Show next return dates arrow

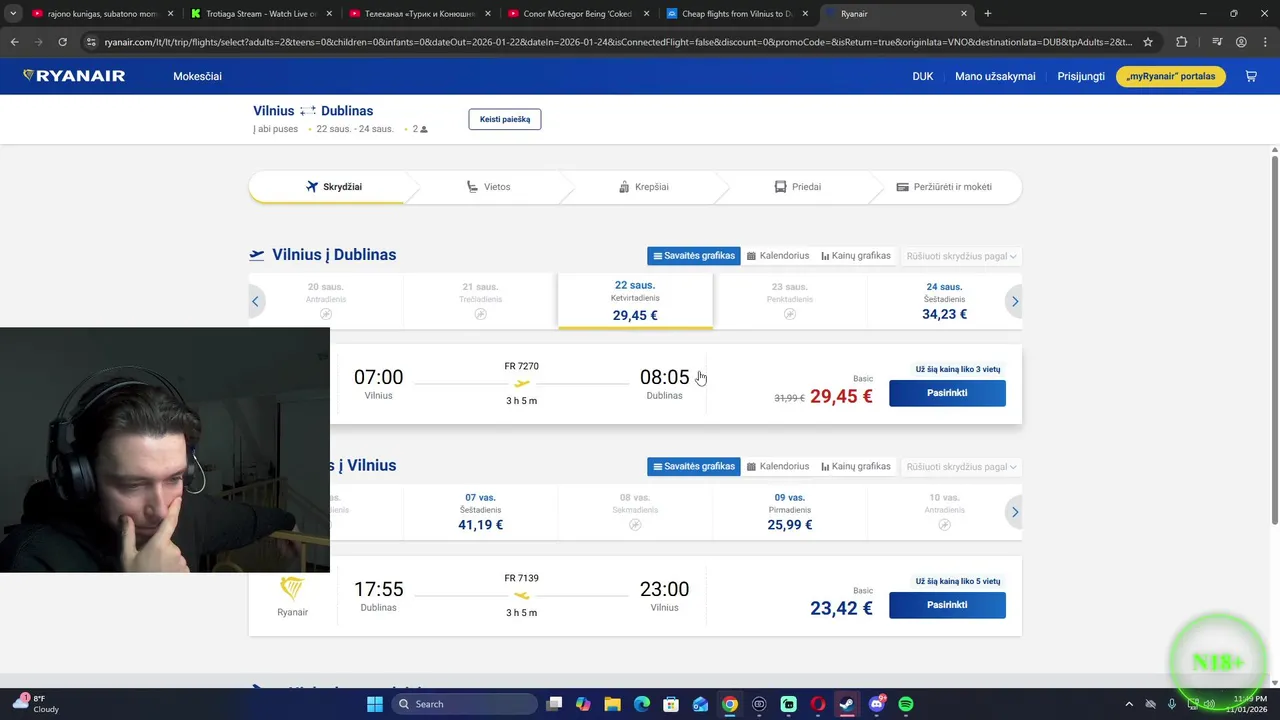click(x=1015, y=512)
